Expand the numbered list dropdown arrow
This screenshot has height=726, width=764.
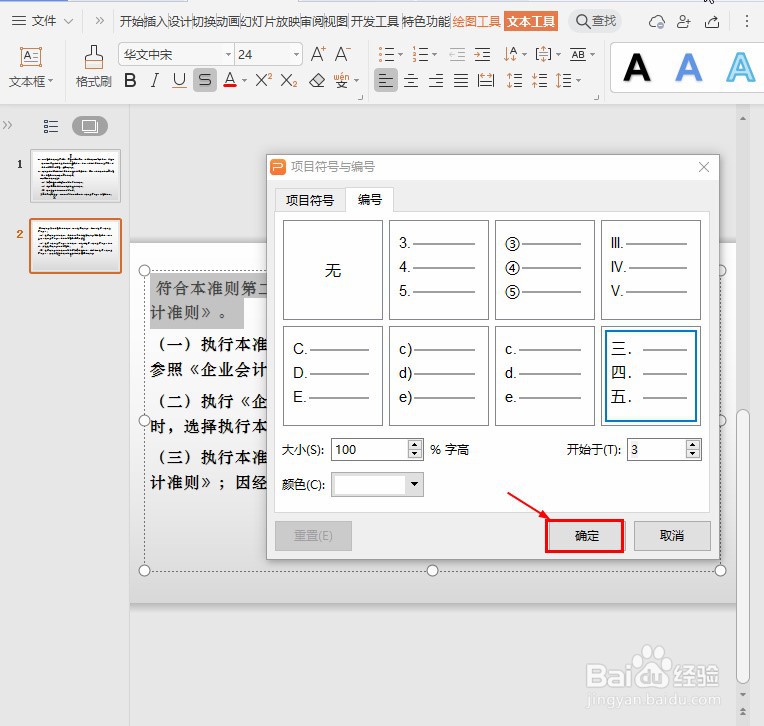click(x=435, y=54)
